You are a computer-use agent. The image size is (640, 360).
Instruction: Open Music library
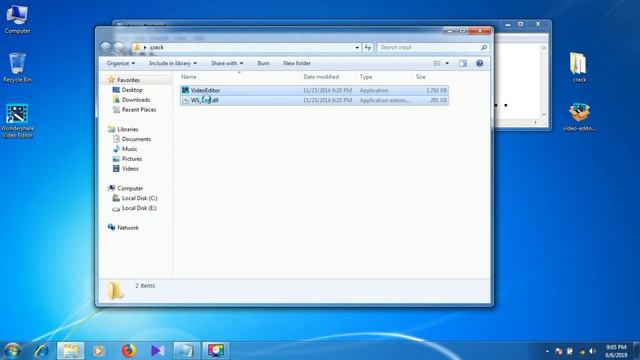tap(129, 149)
